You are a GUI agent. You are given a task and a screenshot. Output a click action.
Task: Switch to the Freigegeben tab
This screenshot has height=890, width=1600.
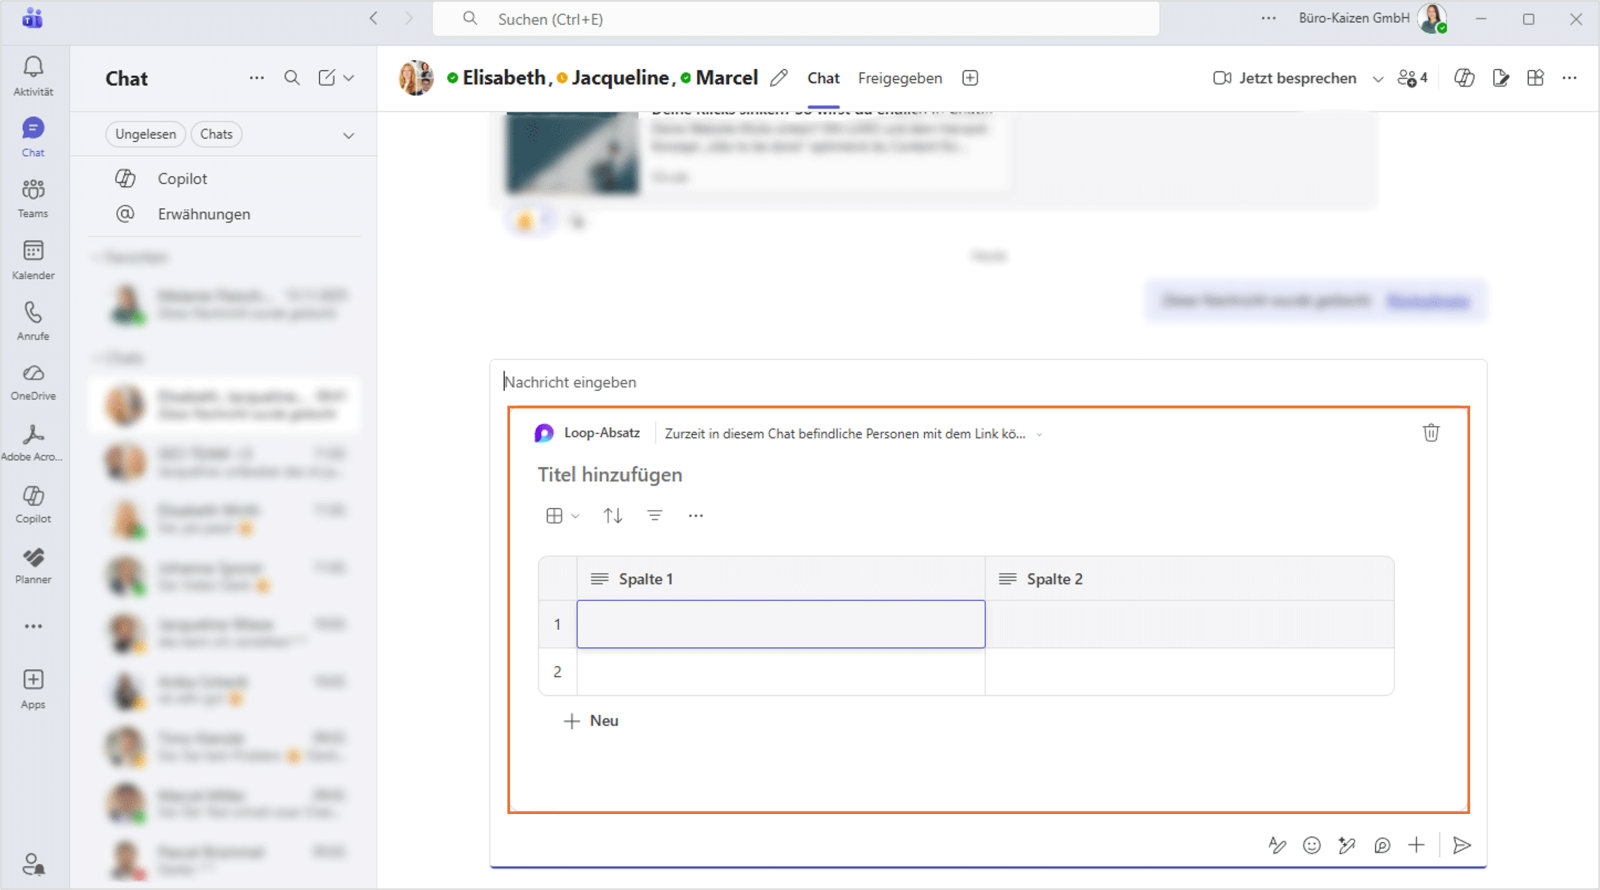900,78
